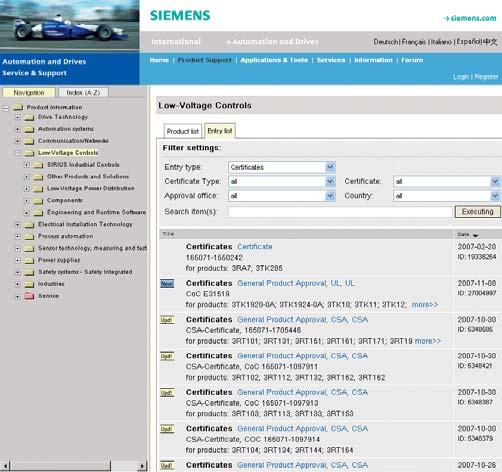Select Other Products and Solutions tree item
This screenshot has height=472, width=502.
click(88, 177)
